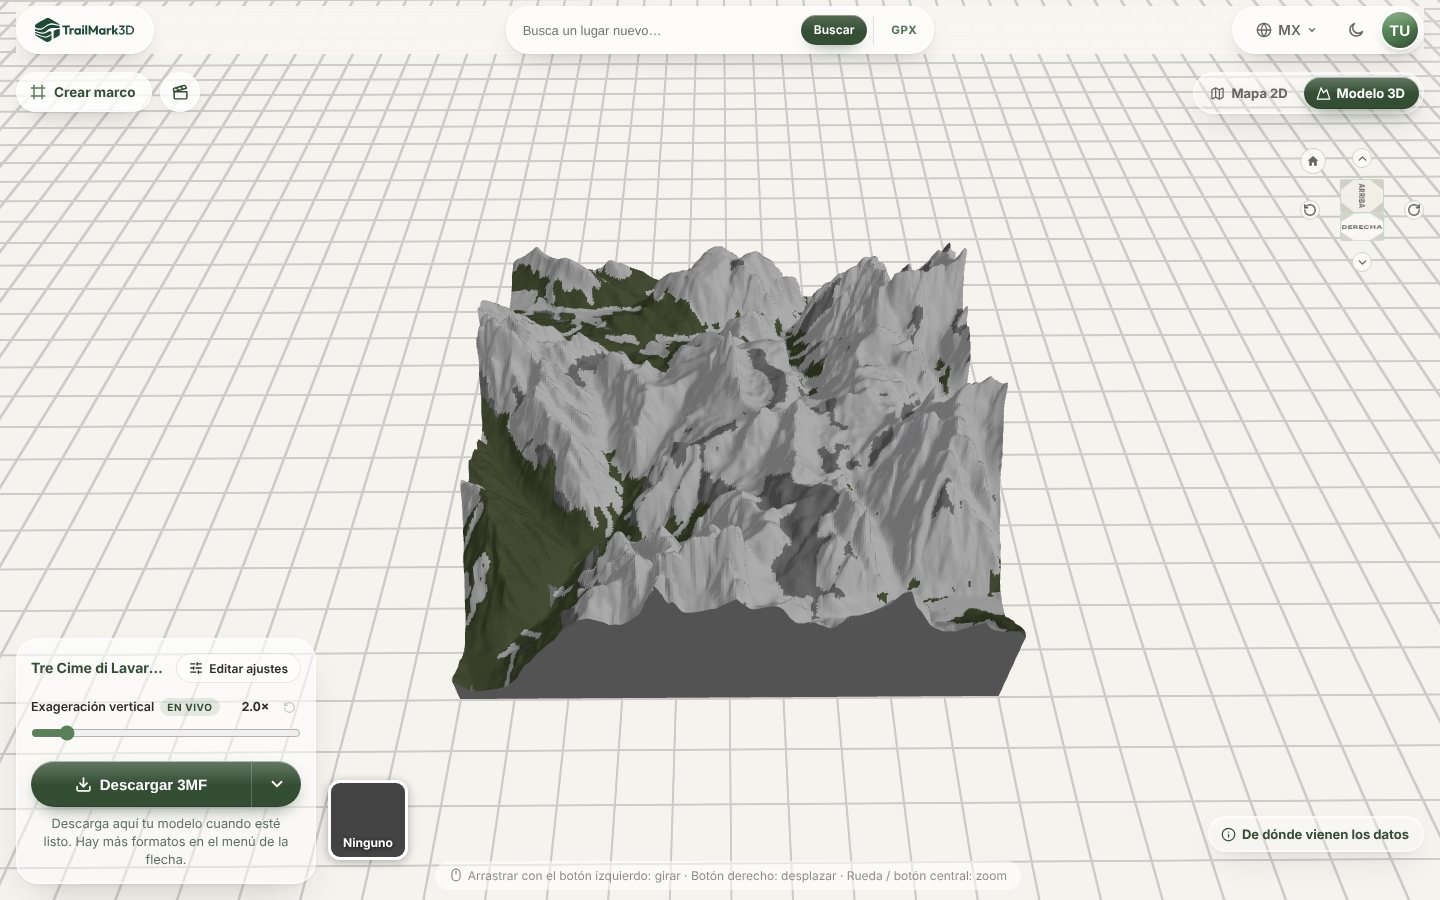Toggle dark mode with the moon icon
The image size is (1440, 900).
[1356, 30]
